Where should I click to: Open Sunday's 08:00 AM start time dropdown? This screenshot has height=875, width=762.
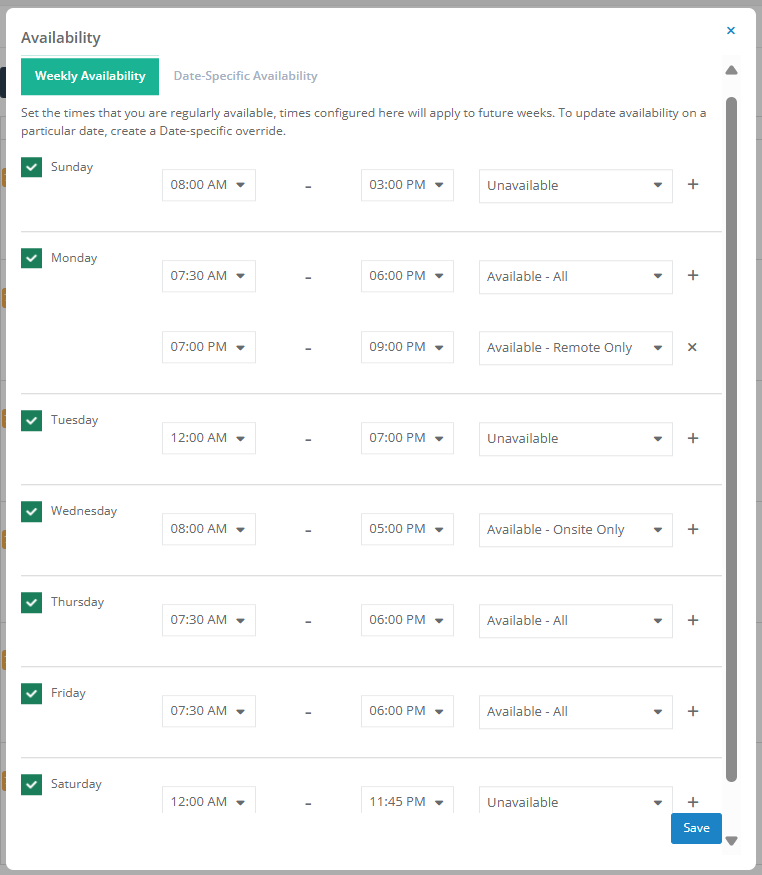(x=209, y=185)
